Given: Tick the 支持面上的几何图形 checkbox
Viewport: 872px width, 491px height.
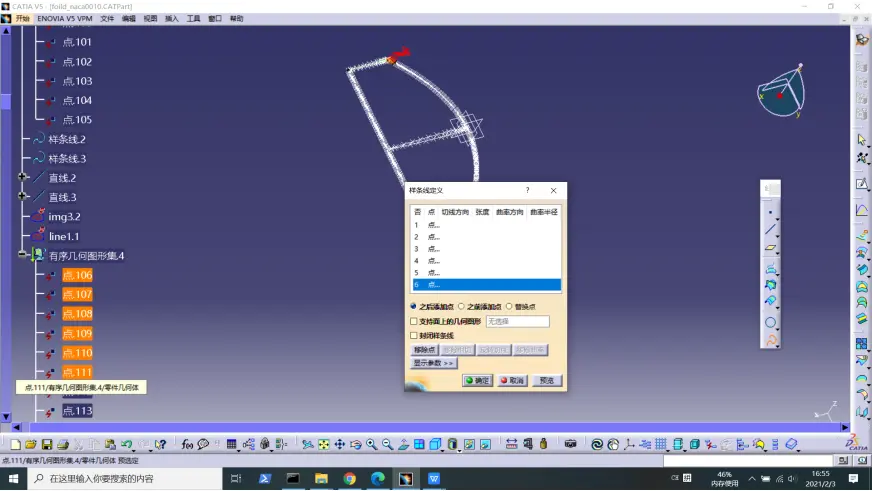Looking at the screenshot, I should [413, 321].
